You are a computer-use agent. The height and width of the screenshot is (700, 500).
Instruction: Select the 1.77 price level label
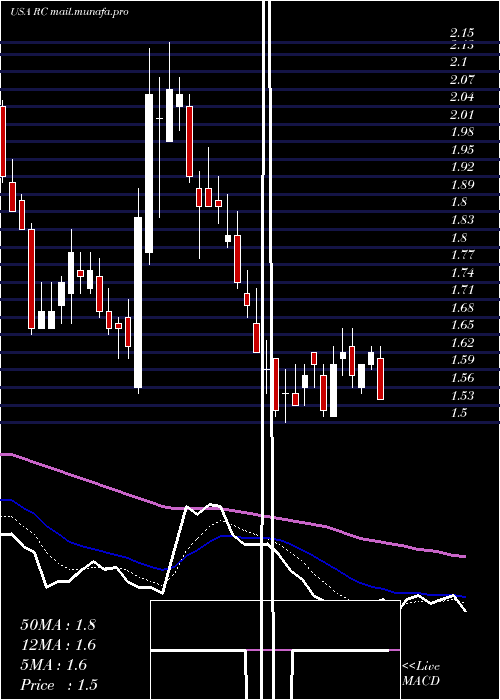click(x=462, y=255)
